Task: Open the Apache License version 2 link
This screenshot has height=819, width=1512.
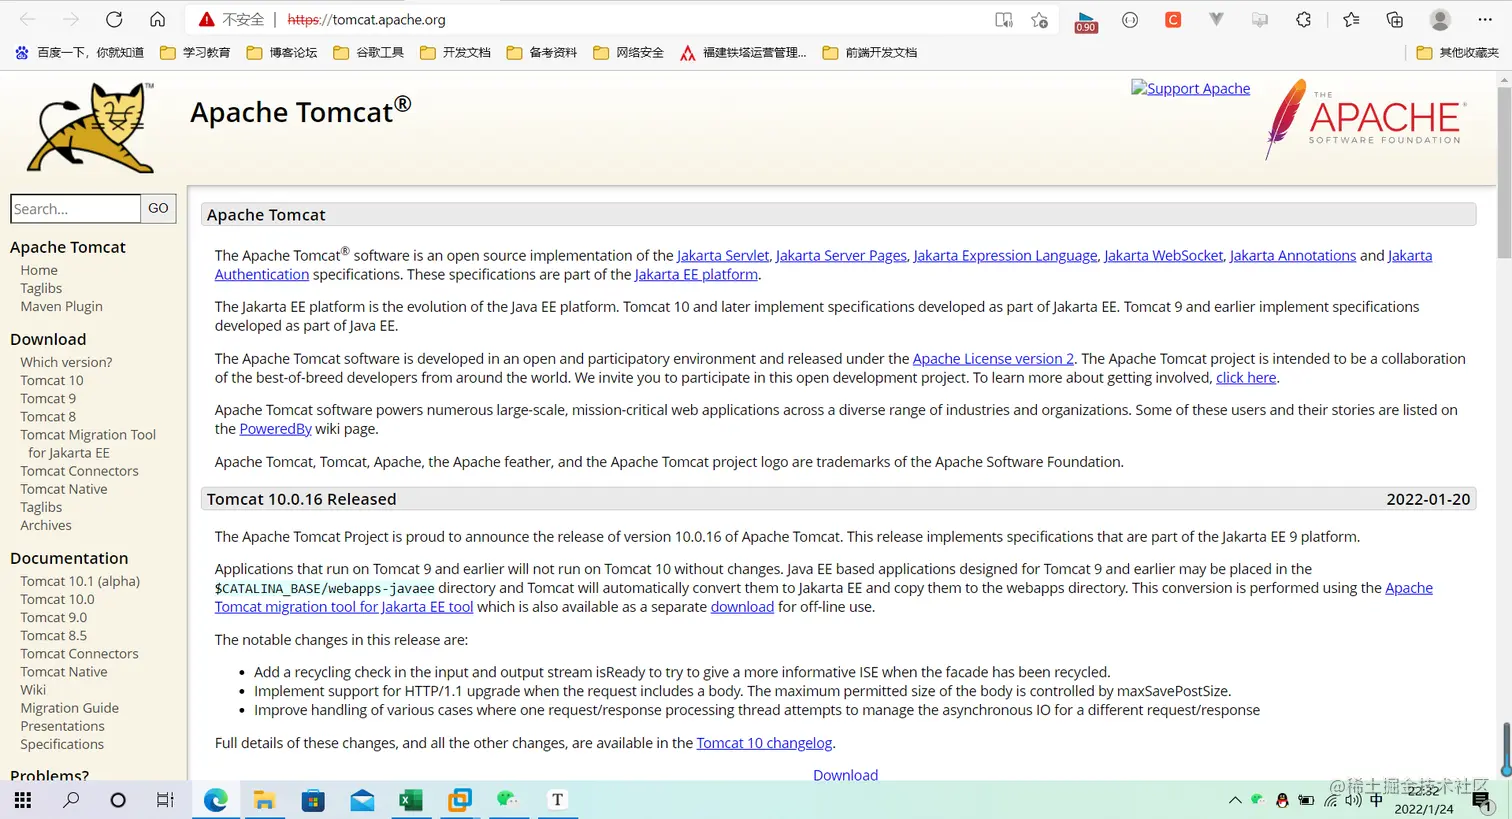Action: click(x=993, y=358)
